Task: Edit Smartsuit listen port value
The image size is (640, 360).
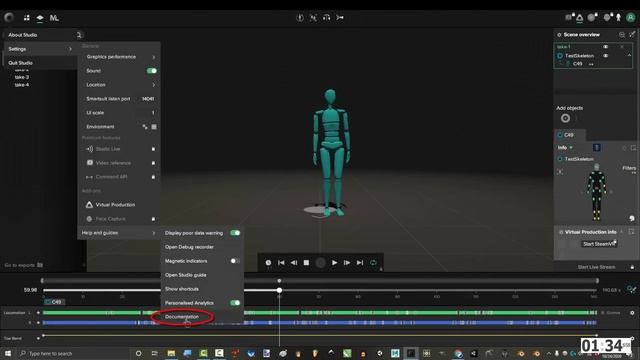Action: pos(148,99)
